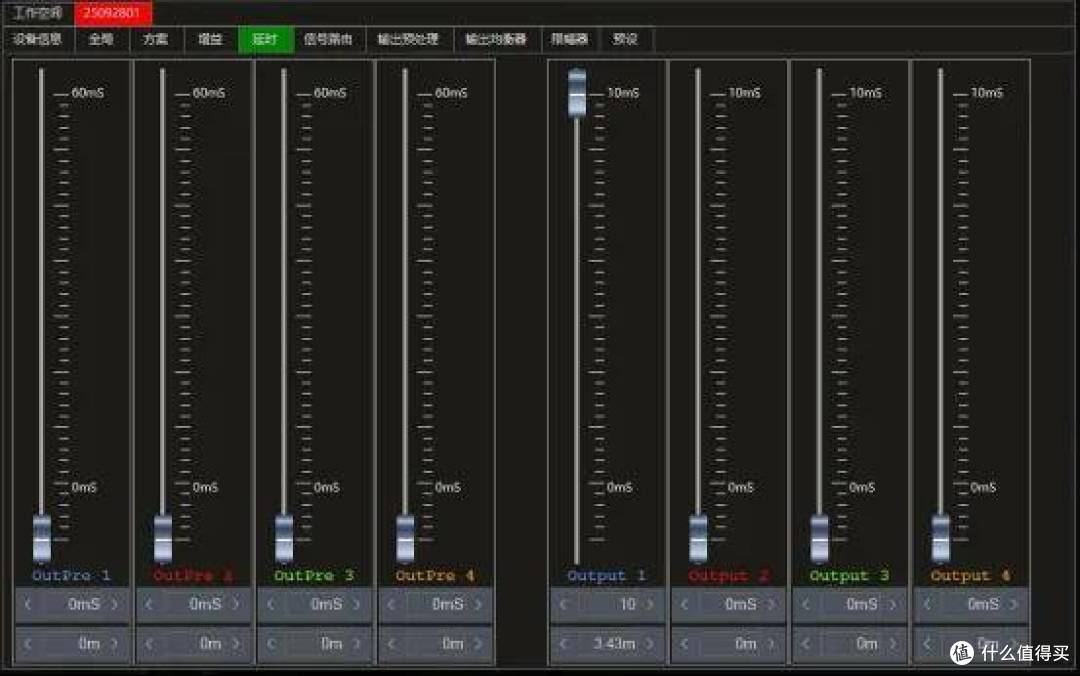This screenshot has height=676, width=1080.
Task: Increase Output 3 mS delay with right arrow
Action: tap(892, 604)
